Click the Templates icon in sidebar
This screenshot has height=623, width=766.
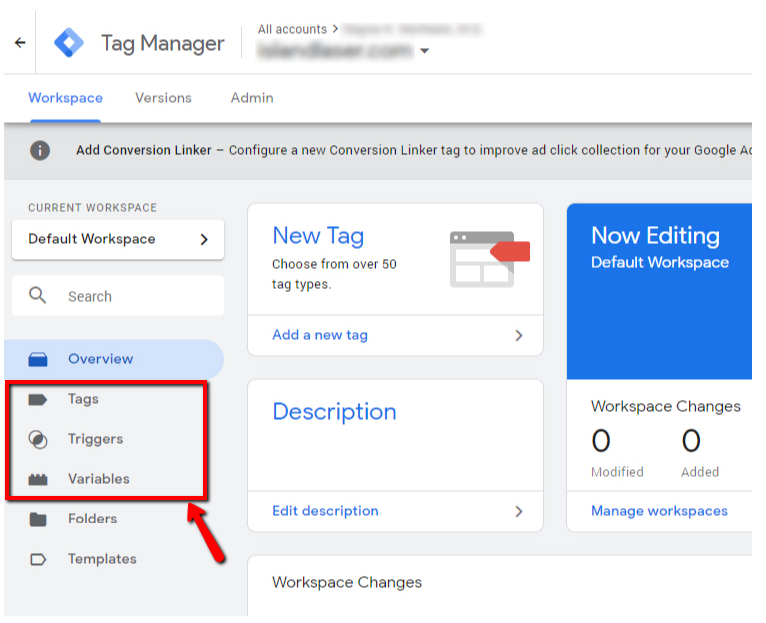[x=38, y=559]
